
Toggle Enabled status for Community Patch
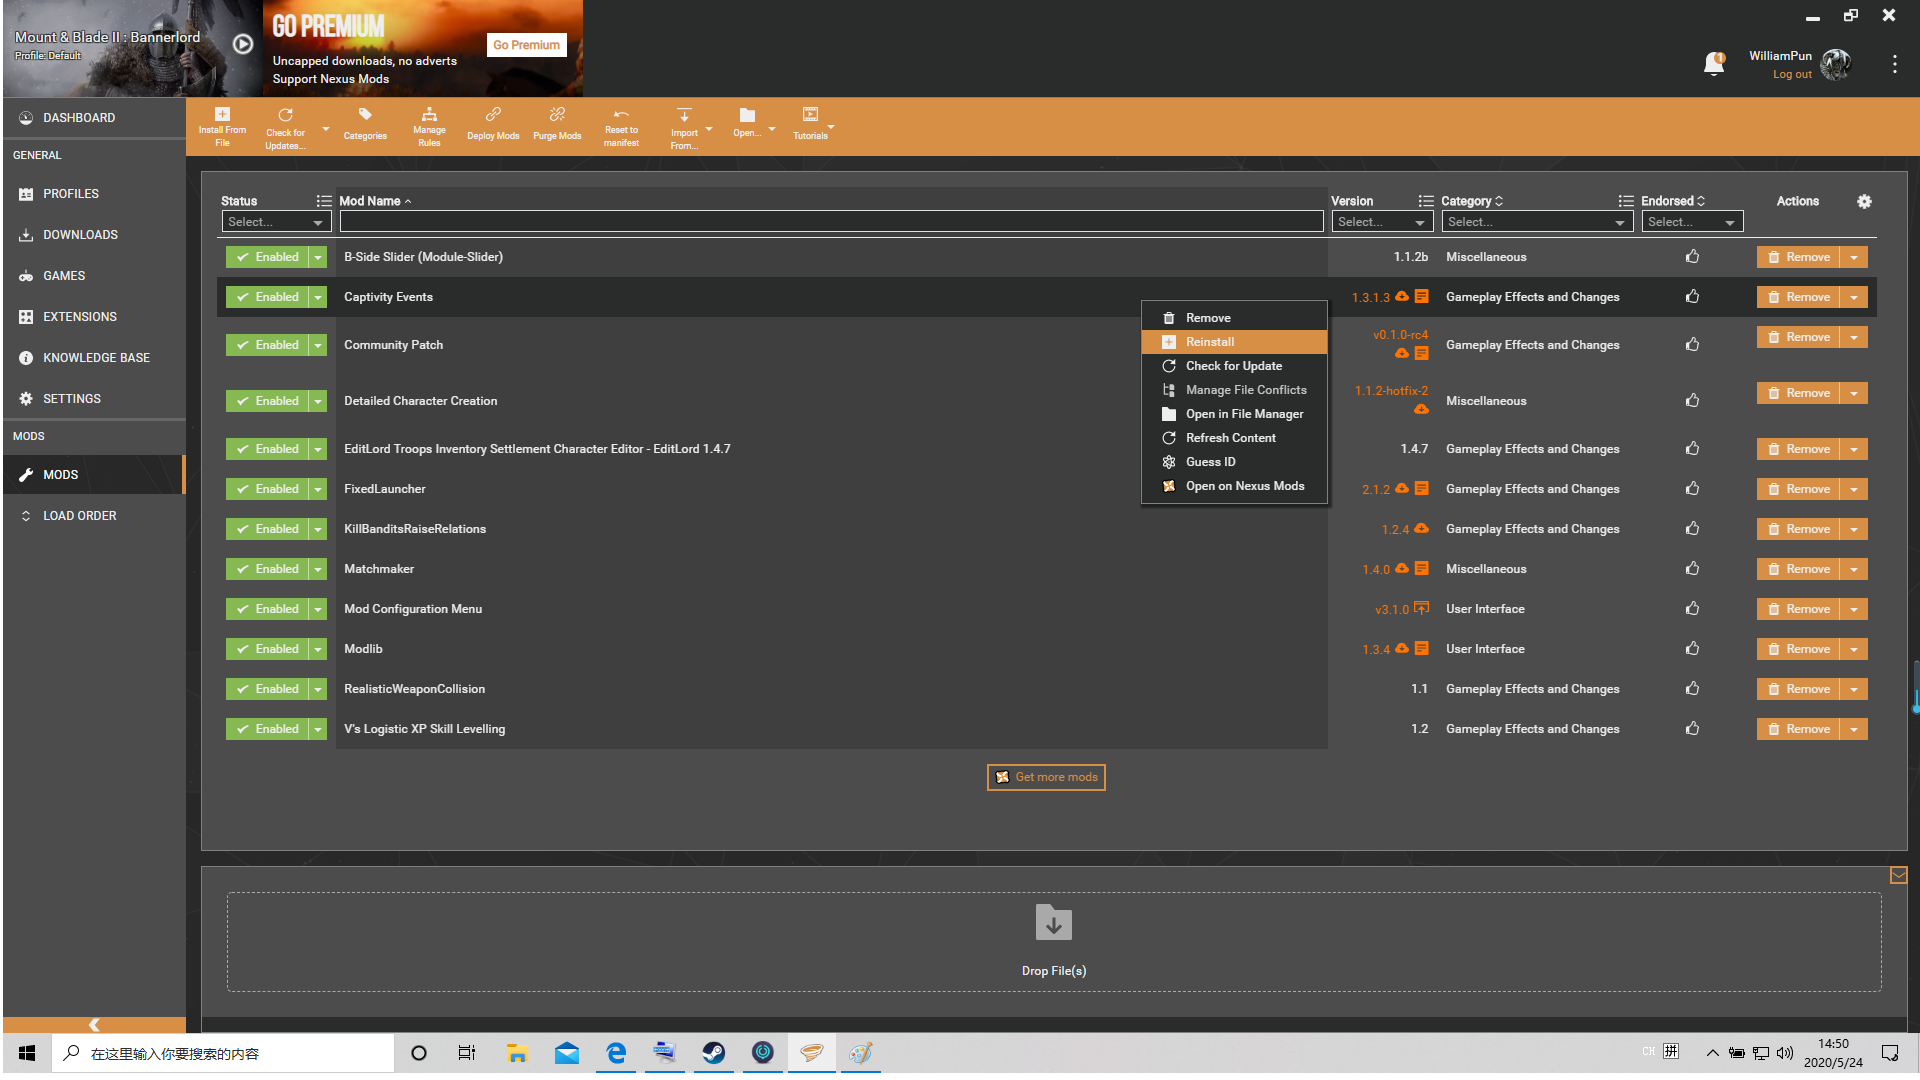[267, 345]
